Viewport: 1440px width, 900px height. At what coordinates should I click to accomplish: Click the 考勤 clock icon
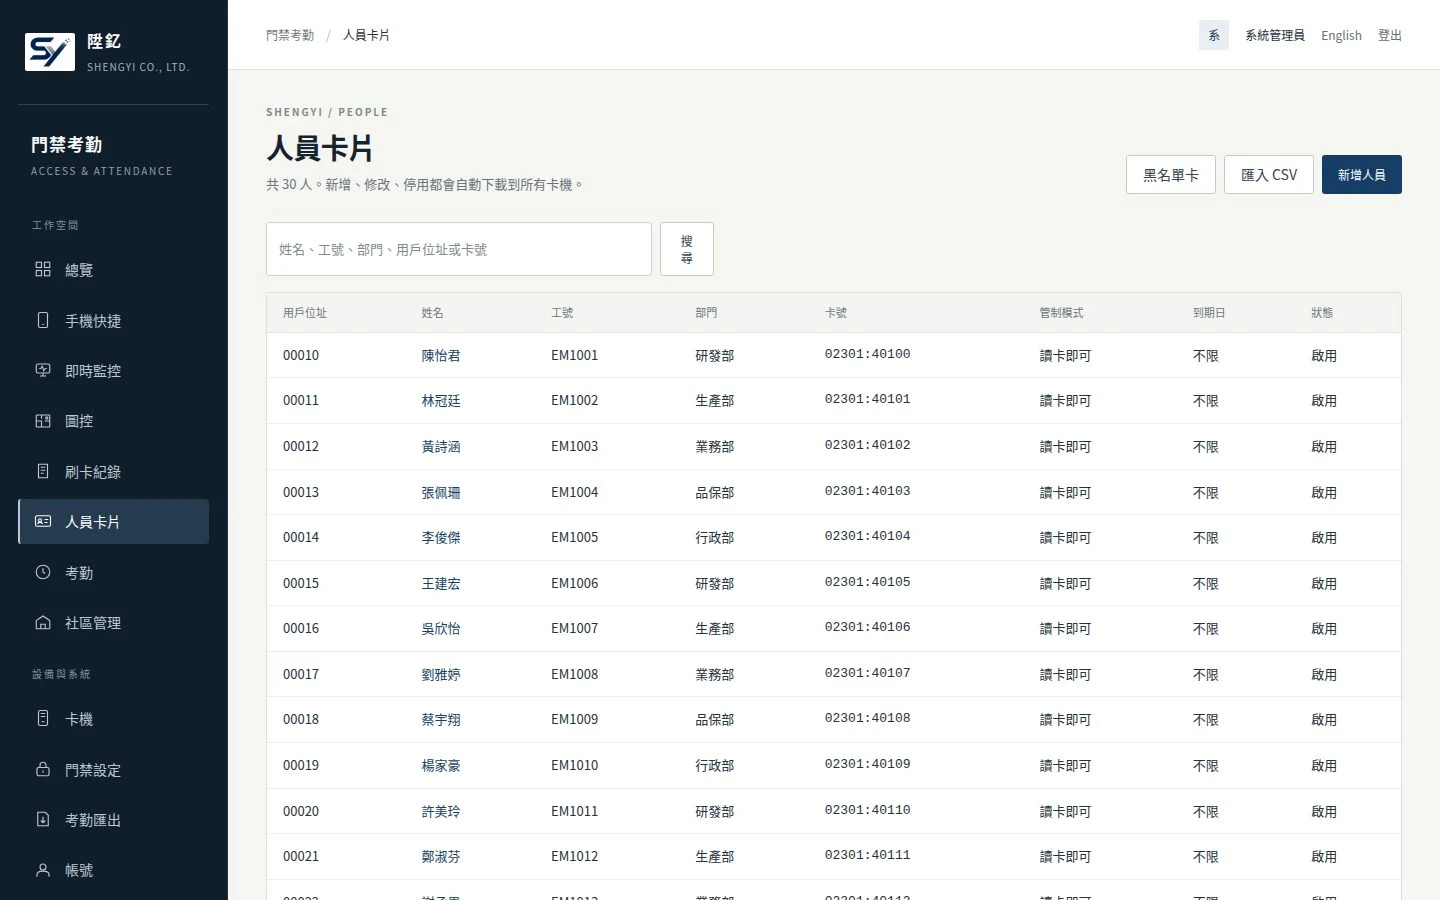point(43,572)
